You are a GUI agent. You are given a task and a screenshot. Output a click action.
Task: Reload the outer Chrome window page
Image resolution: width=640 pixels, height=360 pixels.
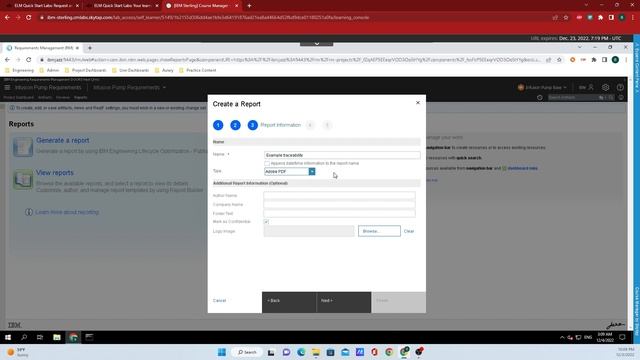point(29,18)
